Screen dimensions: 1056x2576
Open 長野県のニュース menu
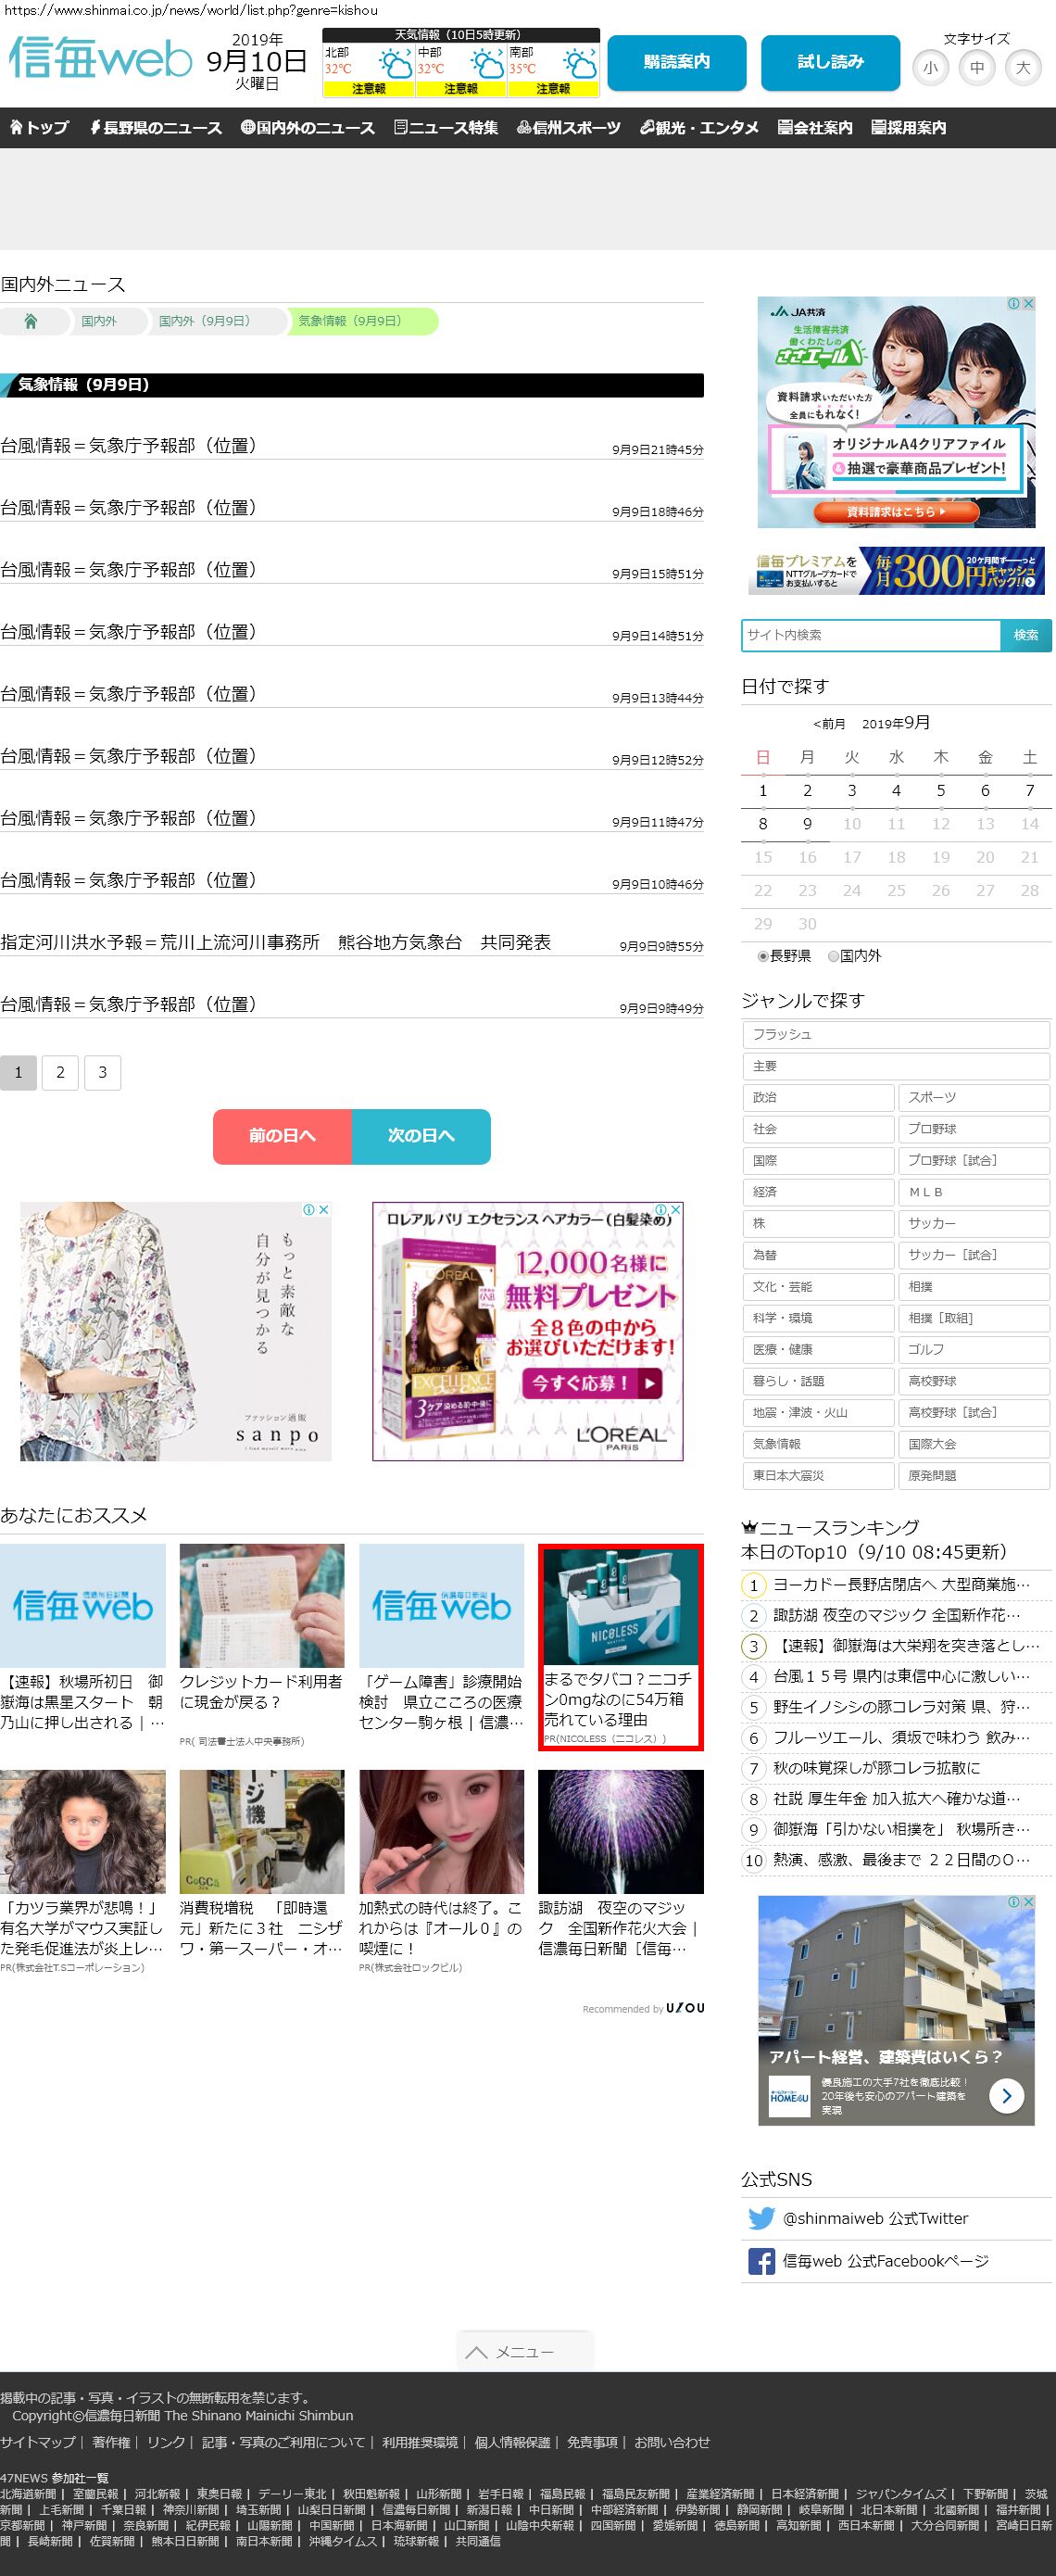click(x=156, y=128)
